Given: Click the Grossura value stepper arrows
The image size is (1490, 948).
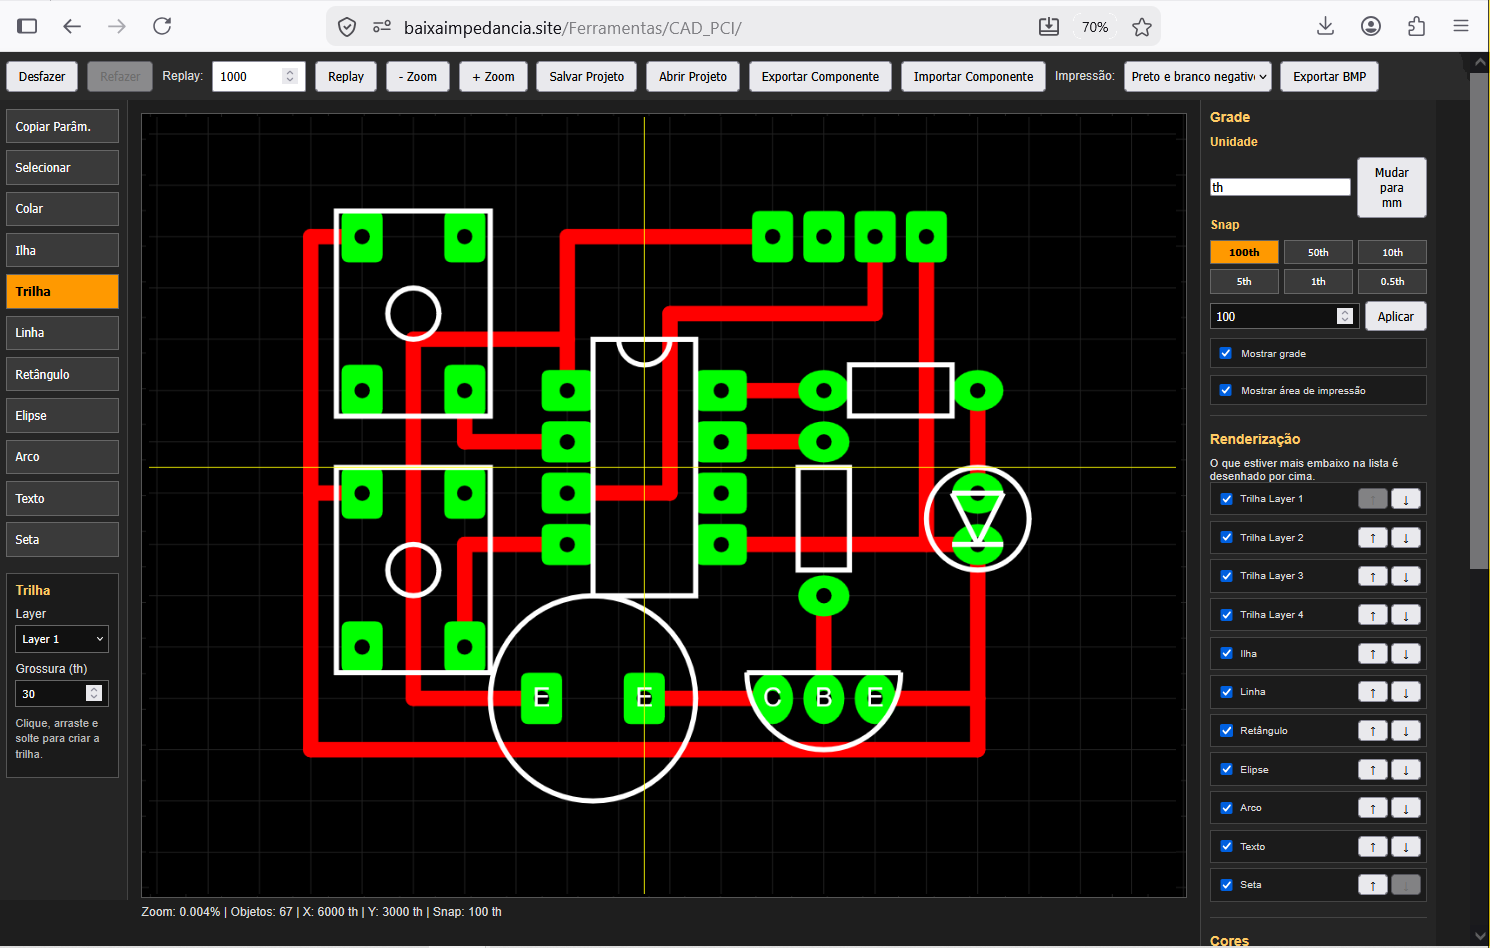Looking at the screenshot, I should (94, 693).
